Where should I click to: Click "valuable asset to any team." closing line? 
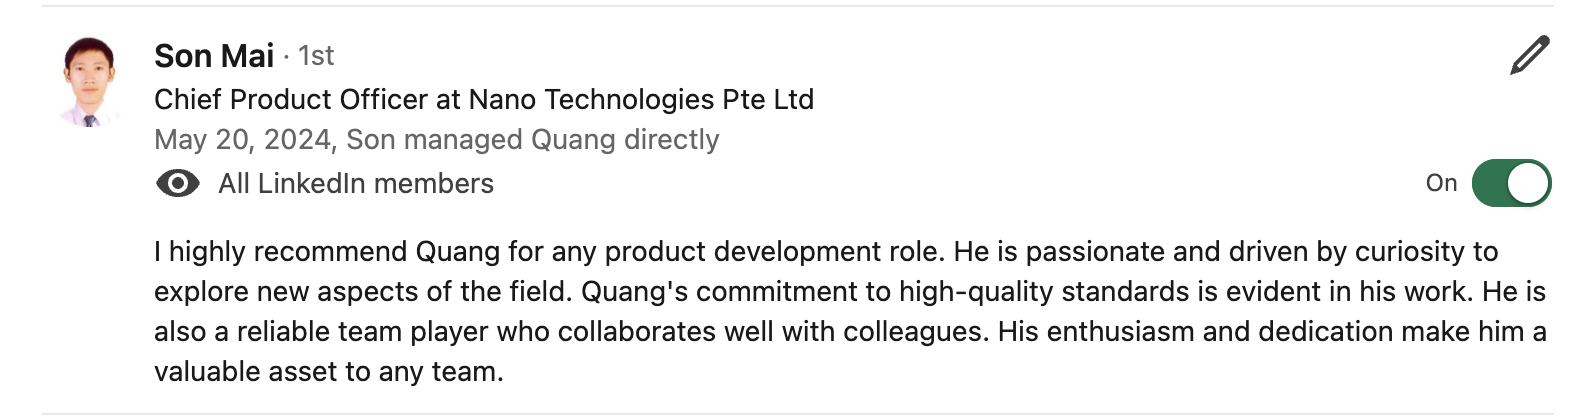[x=329, y=372]
